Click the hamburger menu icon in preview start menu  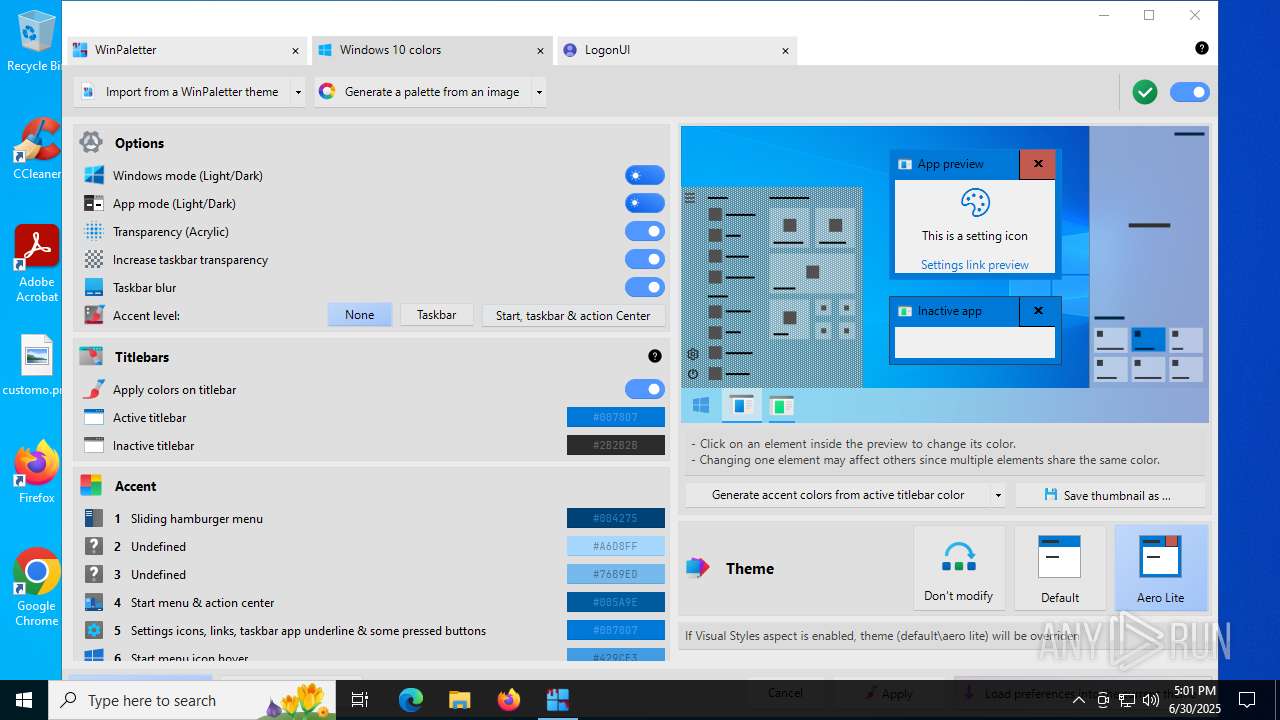[x=690, y=198]
